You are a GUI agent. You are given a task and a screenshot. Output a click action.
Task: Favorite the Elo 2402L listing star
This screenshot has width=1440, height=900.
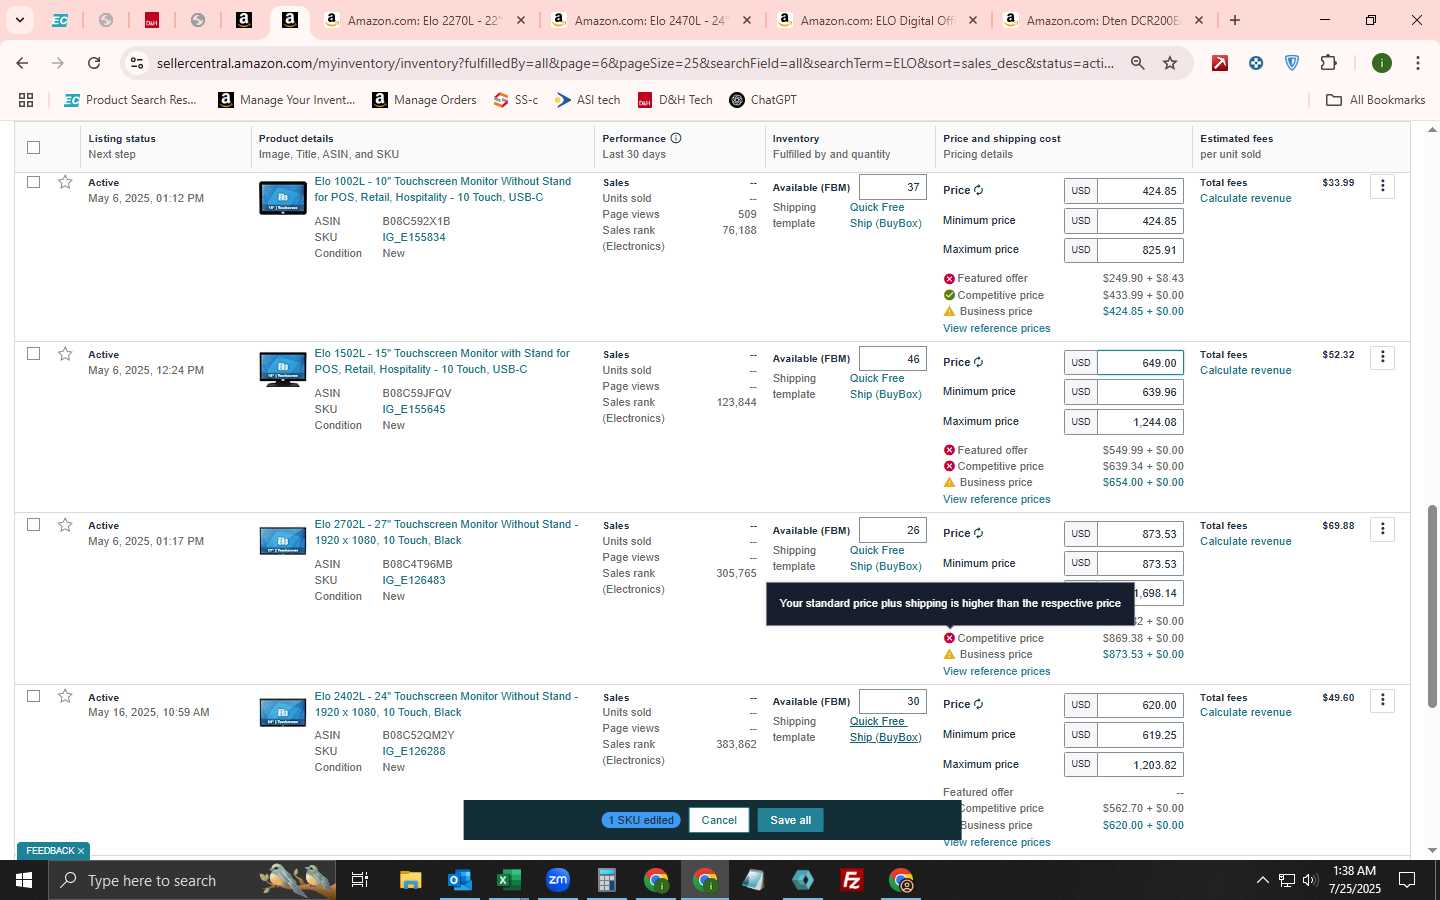pyautogui.click(x=65, y=696)
